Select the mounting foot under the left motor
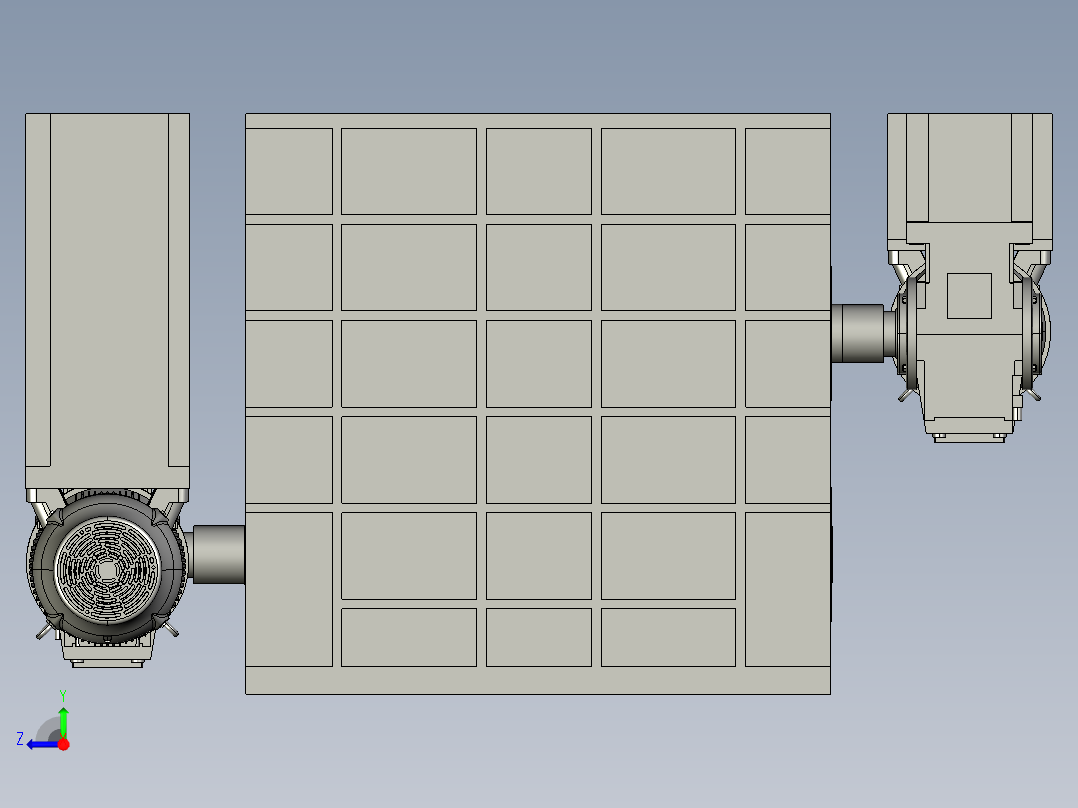This screenshot has width=1078, height=808. tap(107, 663)
